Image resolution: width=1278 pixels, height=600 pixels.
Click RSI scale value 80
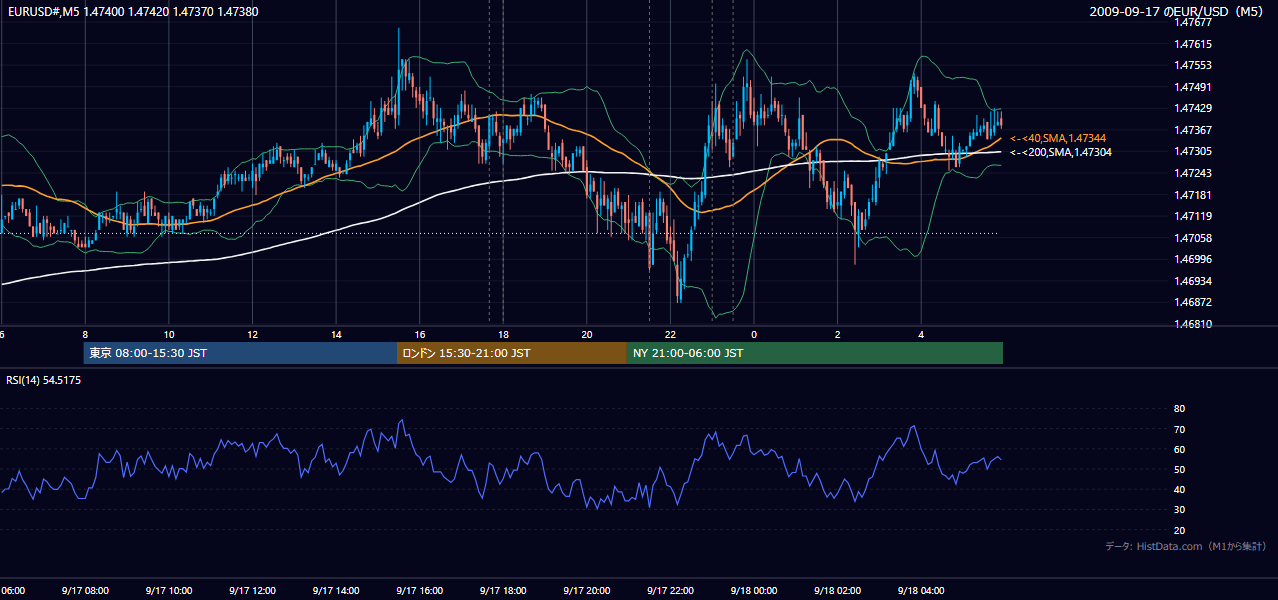(1180, 409)
